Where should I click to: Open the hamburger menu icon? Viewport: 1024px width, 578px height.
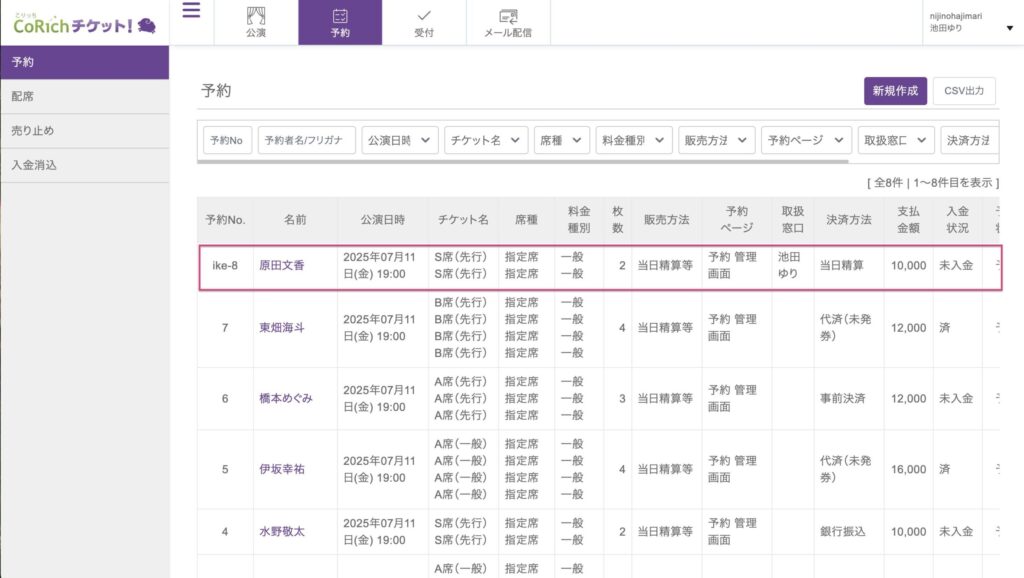[x=191, y=11]
